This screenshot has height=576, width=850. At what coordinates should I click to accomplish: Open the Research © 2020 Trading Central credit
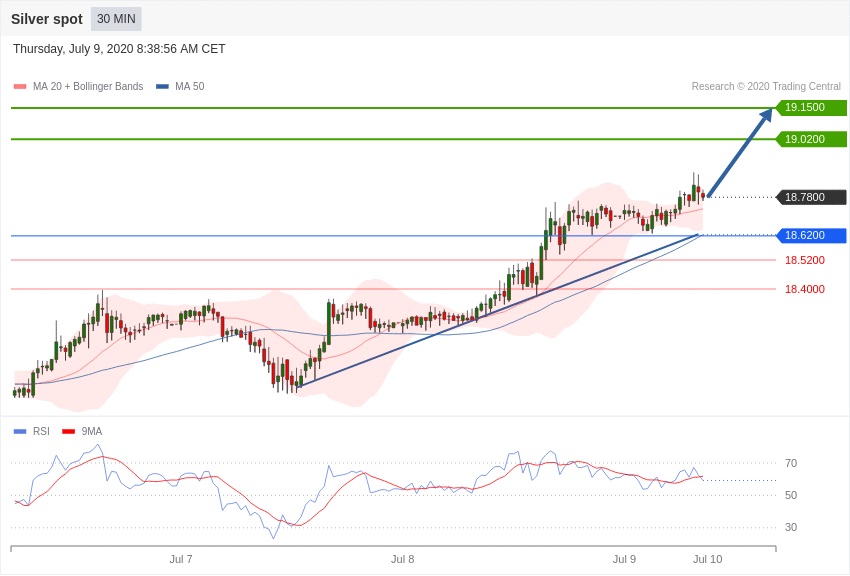(x=766, y=87)
